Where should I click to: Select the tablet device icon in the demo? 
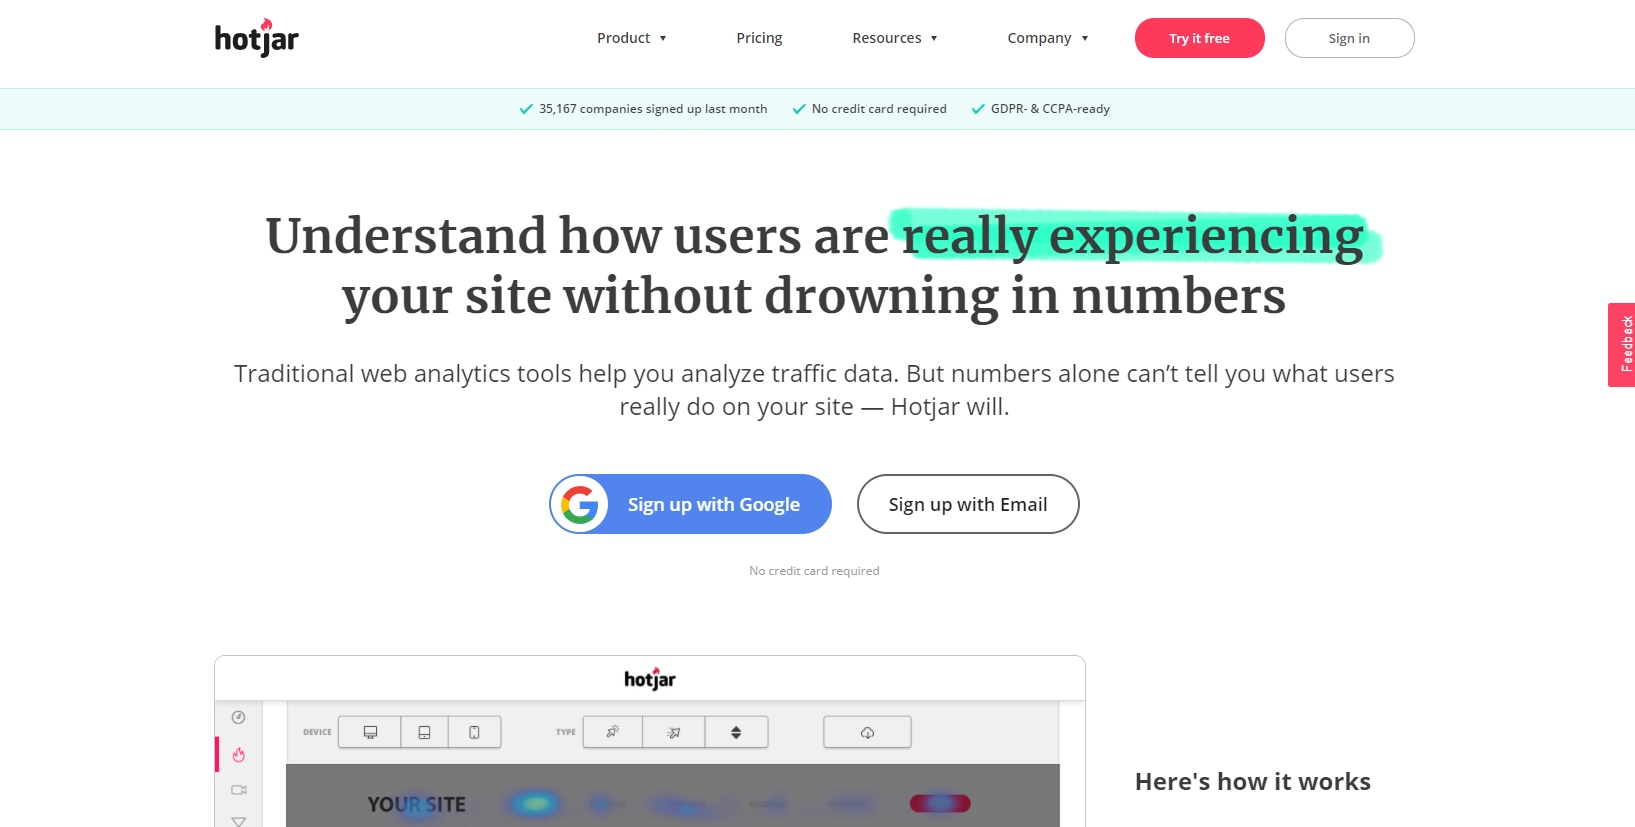tap(424, 732)
